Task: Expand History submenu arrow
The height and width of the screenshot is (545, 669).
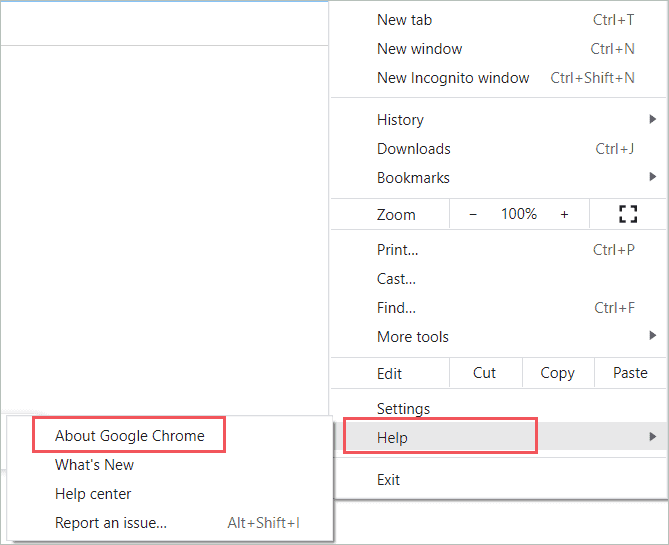Action: coord(652,119)
